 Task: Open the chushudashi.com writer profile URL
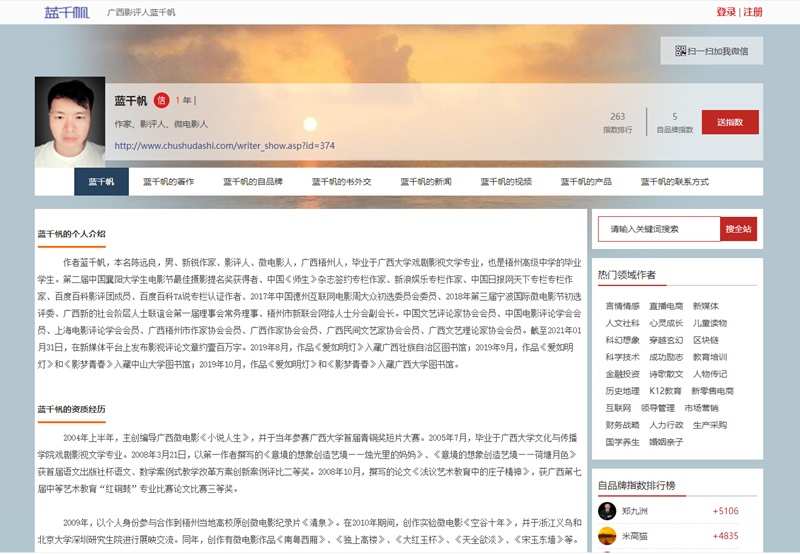(x=224, y=145)
